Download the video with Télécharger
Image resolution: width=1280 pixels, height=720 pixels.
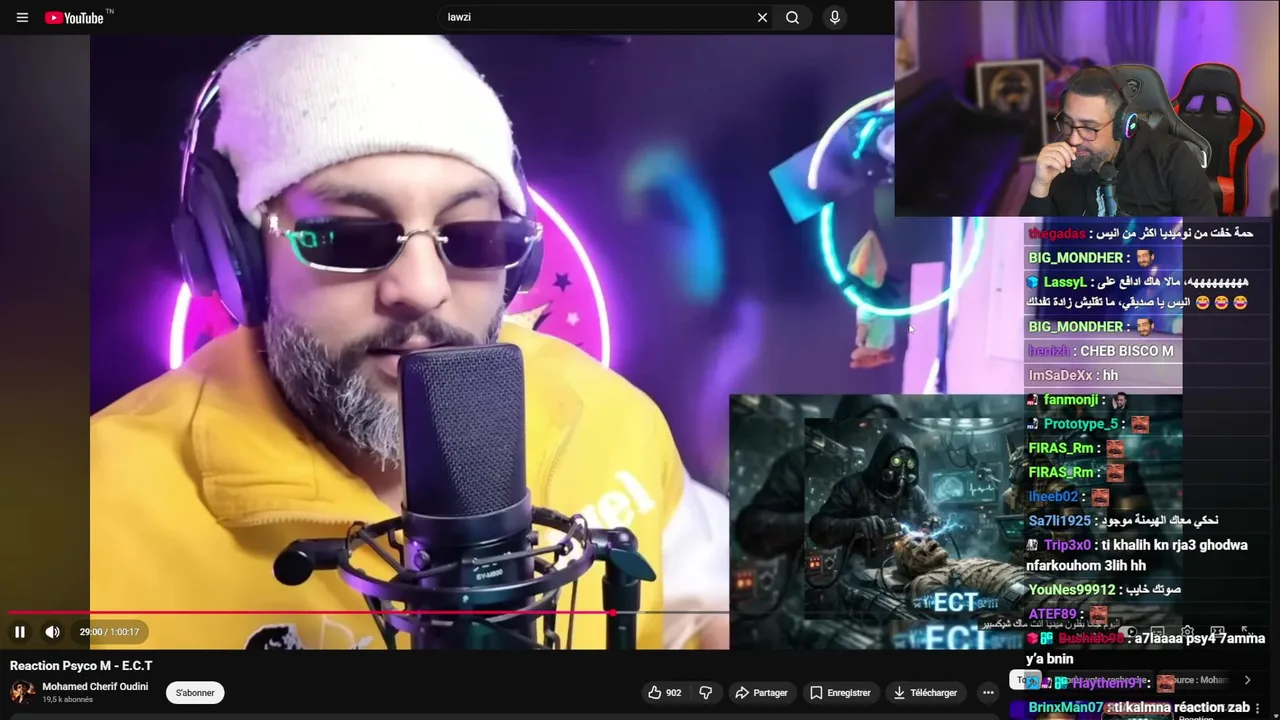[925, 692]
